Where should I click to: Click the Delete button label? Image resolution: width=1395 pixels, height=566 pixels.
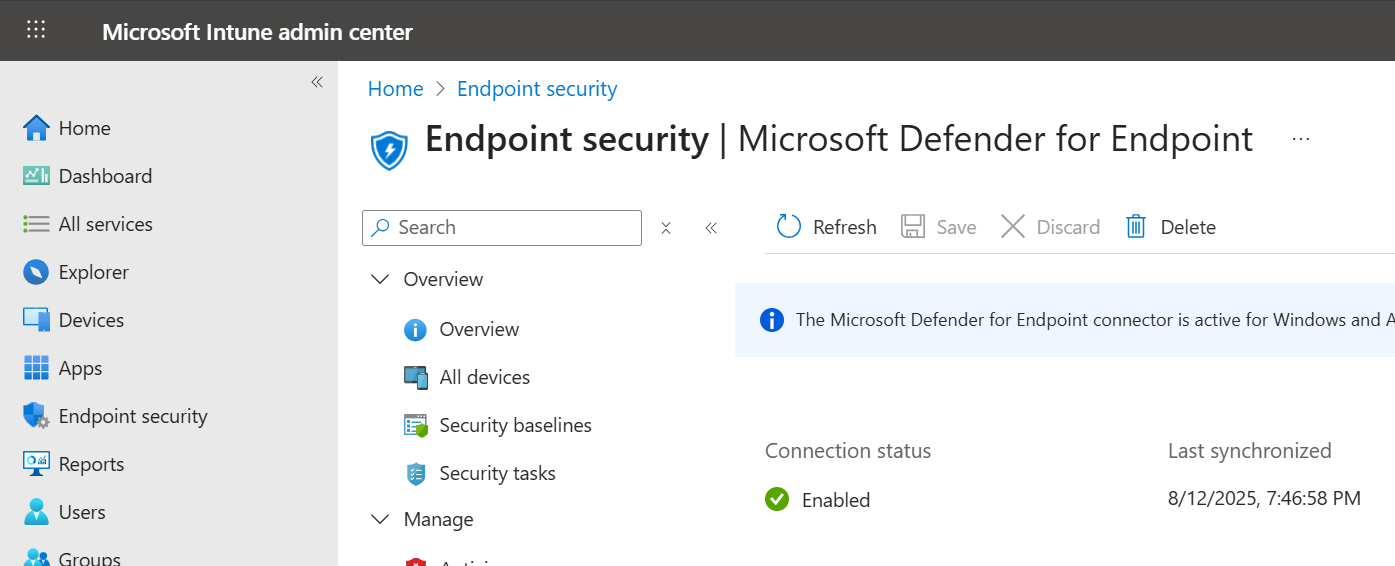1188,227
